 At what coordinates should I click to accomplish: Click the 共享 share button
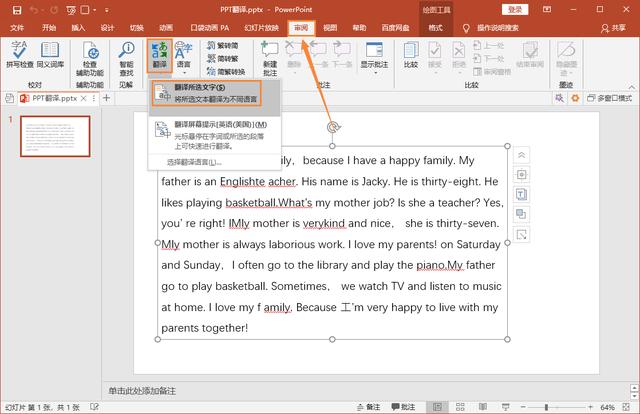pos(613,28)
